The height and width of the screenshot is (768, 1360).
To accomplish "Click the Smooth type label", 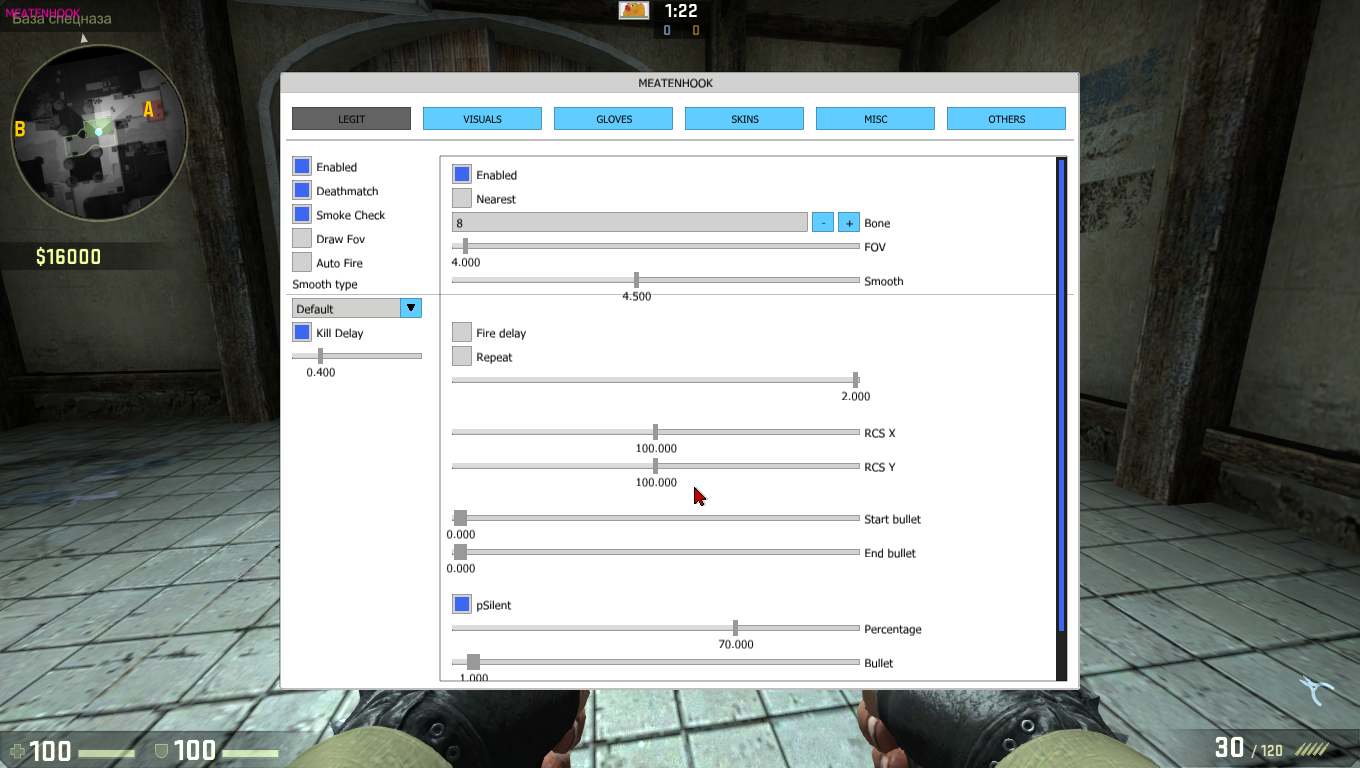I will pyautogui.click(x=325, y=285).
